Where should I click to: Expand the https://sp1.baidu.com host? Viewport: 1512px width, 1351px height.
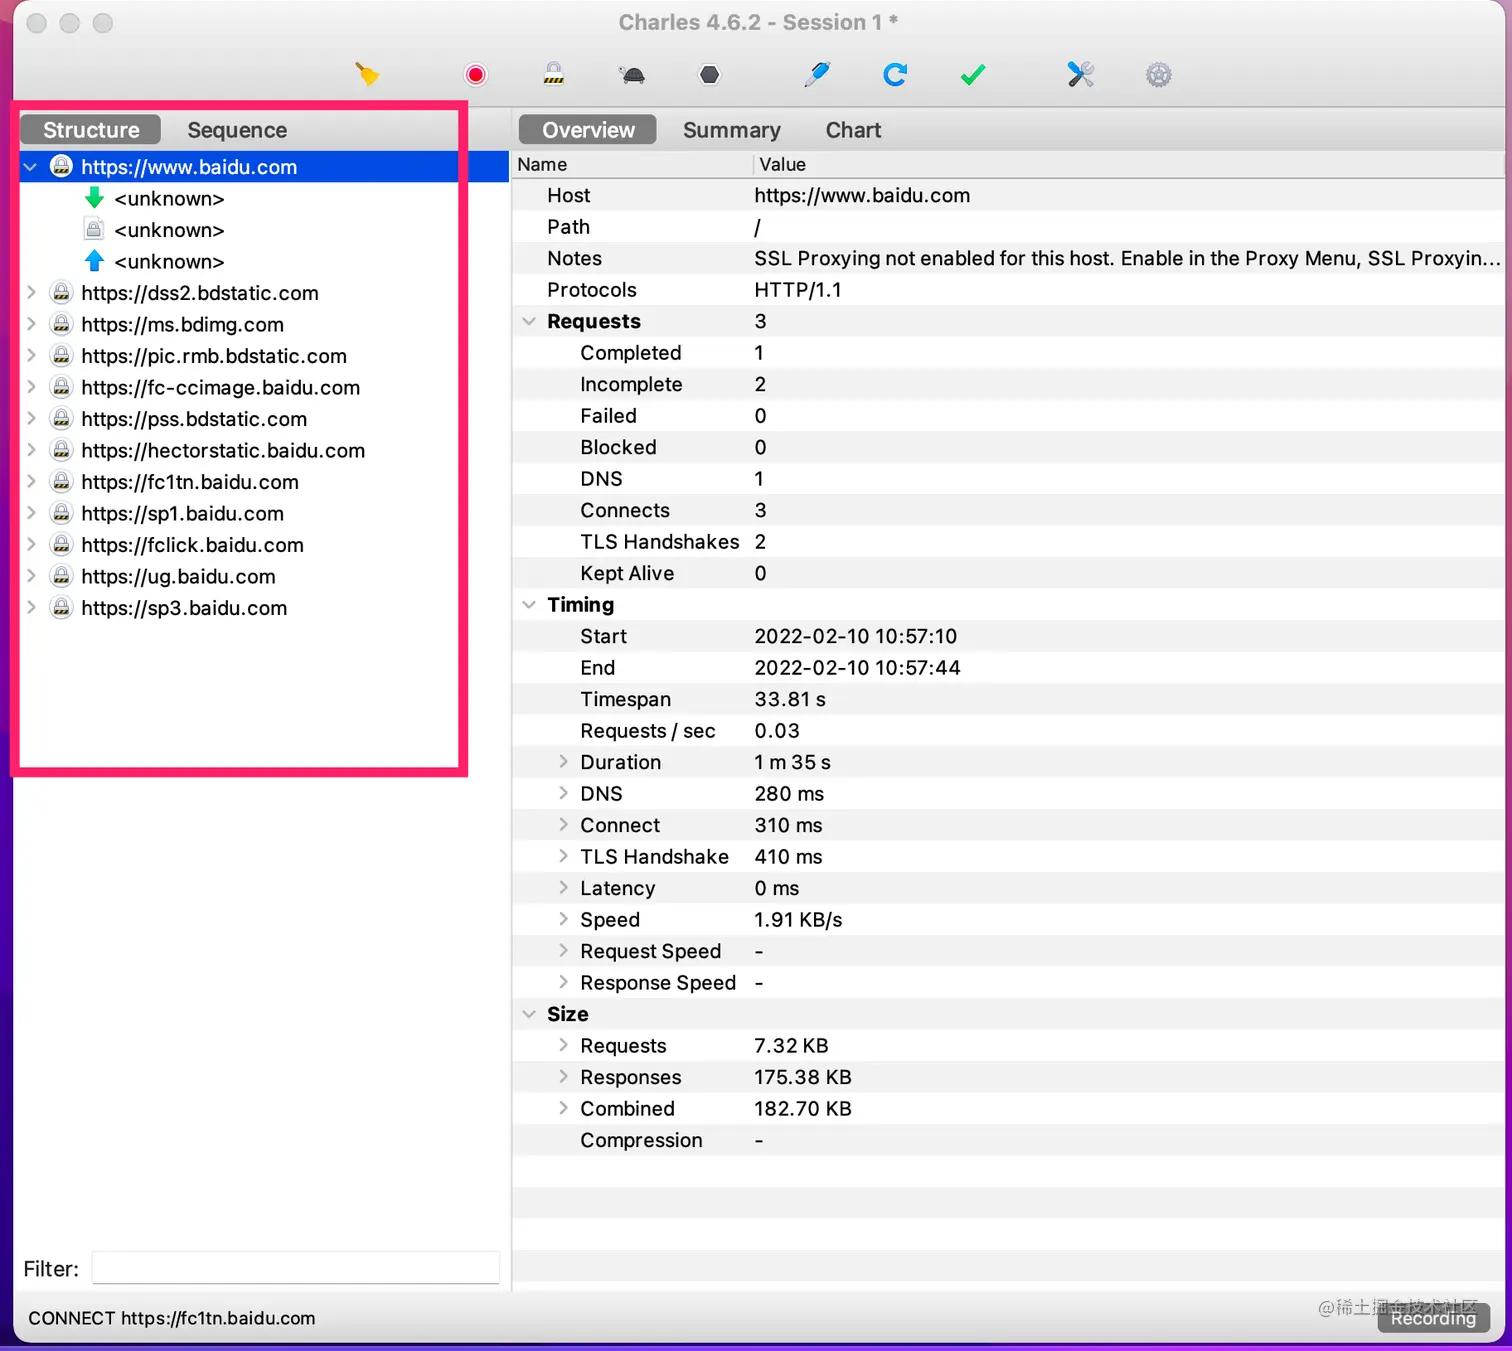click(x=31, y=513)
